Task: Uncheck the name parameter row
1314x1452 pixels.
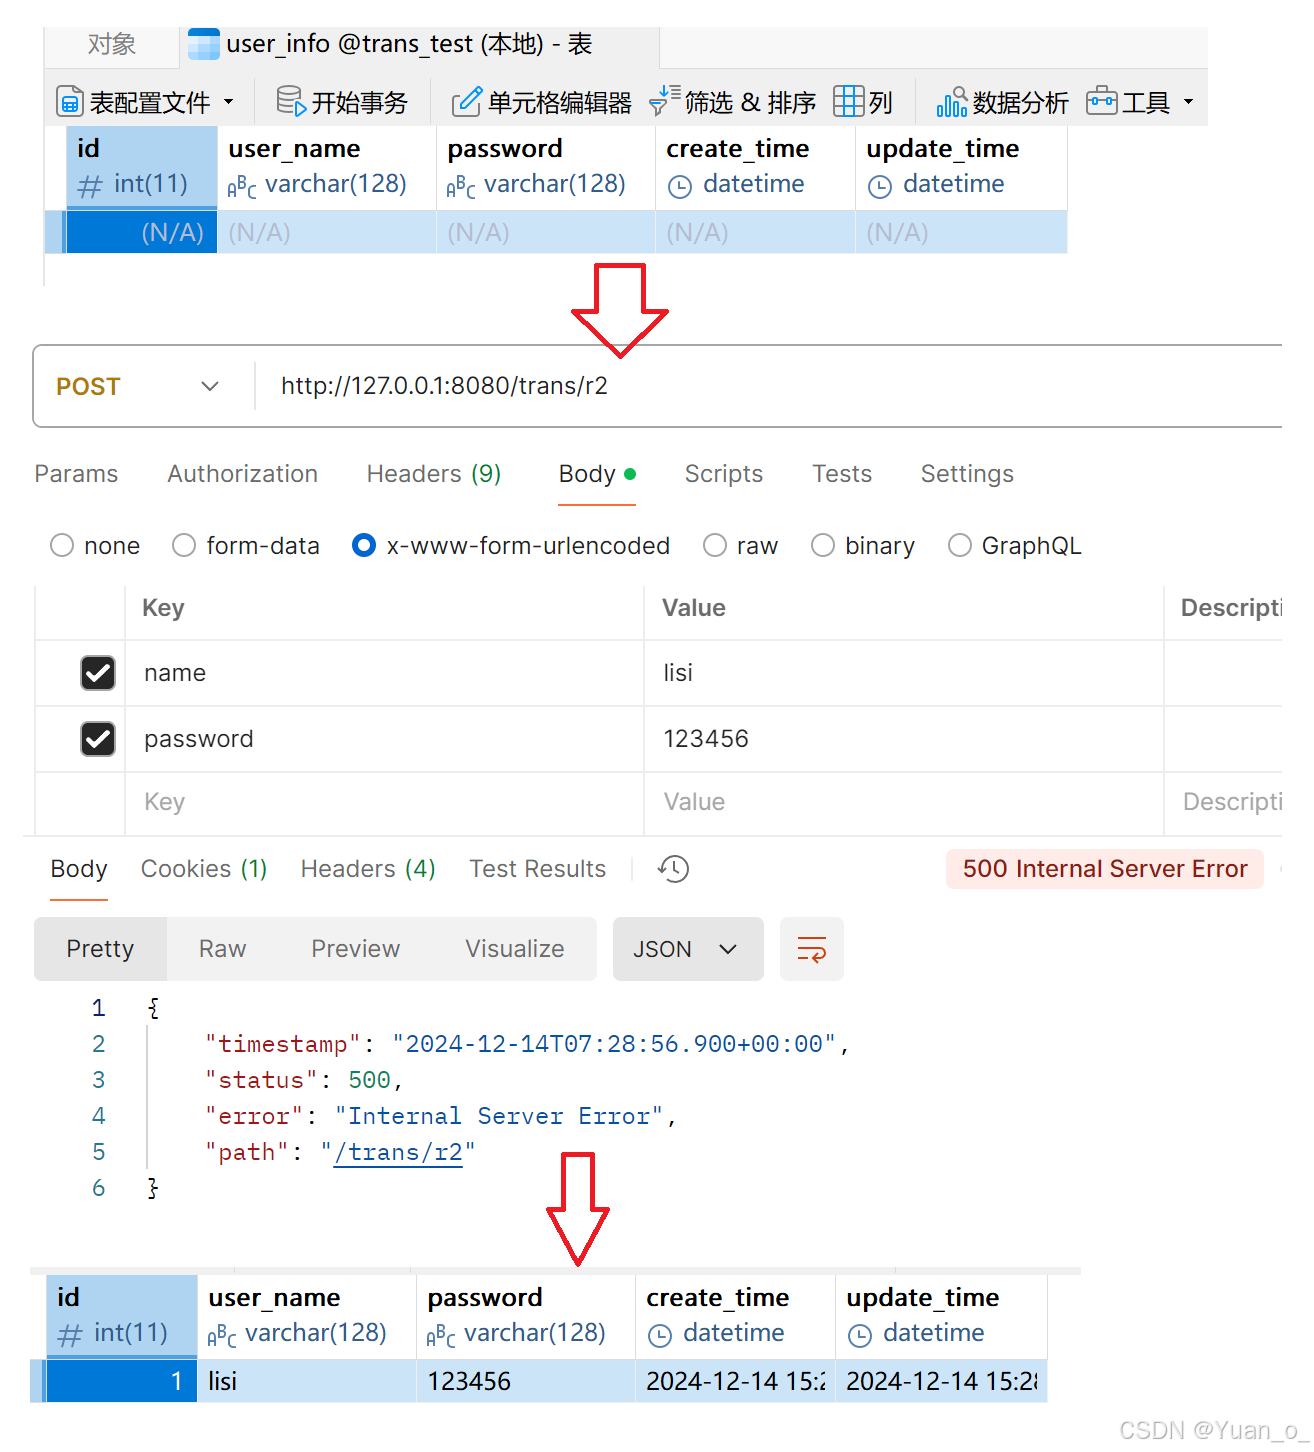Action: pyautogui.click(x=97, y=673)
